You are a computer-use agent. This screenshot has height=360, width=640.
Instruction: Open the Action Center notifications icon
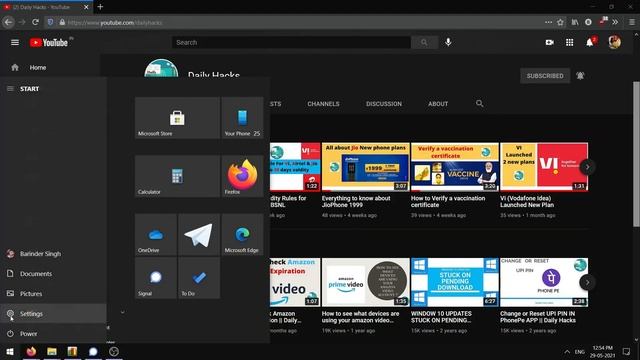click(x=626, y=351)
